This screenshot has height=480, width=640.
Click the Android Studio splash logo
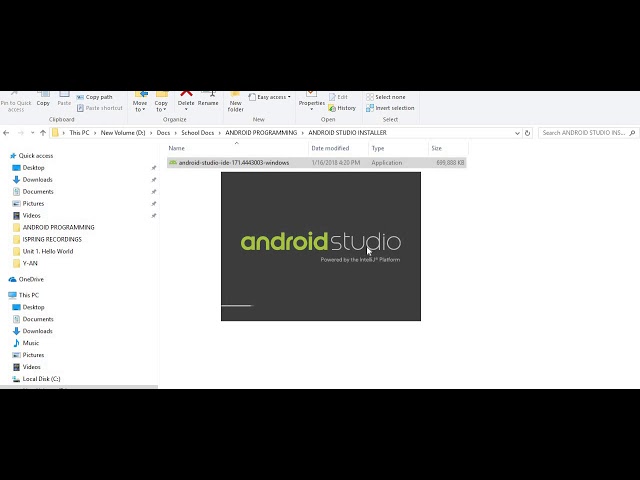pos(321,242)
